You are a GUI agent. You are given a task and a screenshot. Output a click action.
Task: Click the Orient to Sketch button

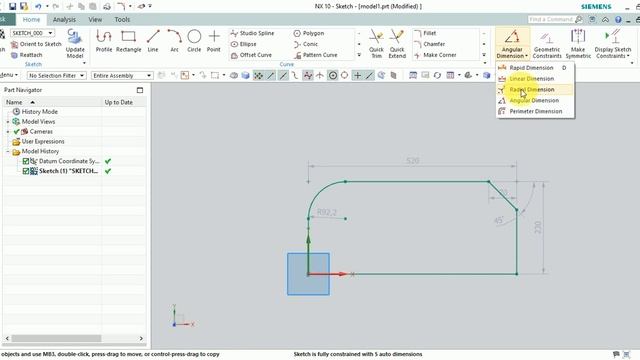[x=36, y=44]
